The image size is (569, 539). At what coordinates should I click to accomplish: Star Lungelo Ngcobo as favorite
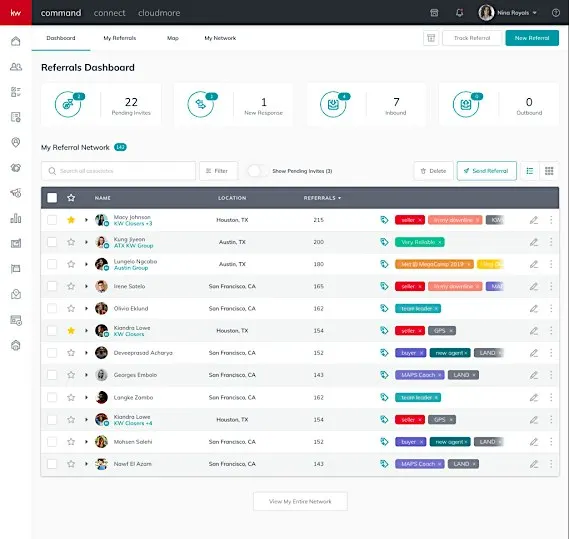coord(71,264)
